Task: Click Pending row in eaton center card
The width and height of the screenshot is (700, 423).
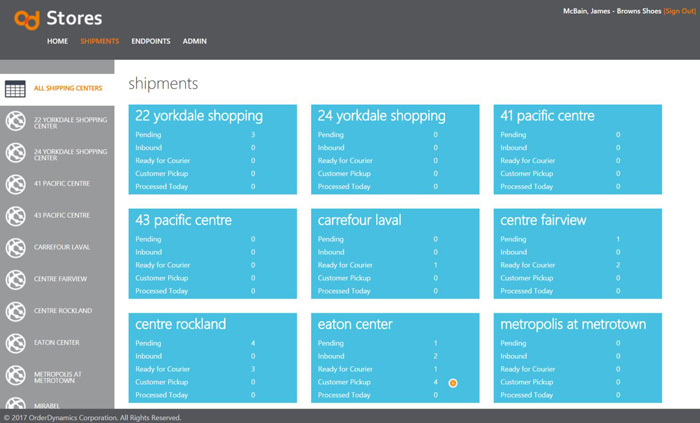Action: tap(378, 343)
